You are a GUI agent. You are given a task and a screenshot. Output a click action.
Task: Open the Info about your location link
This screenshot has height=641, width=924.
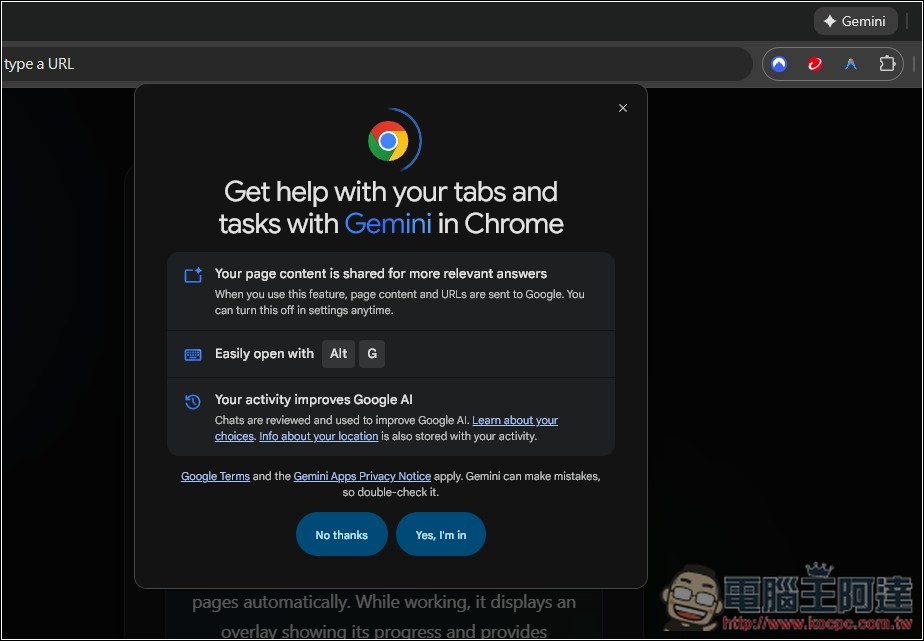click(318, 436)
